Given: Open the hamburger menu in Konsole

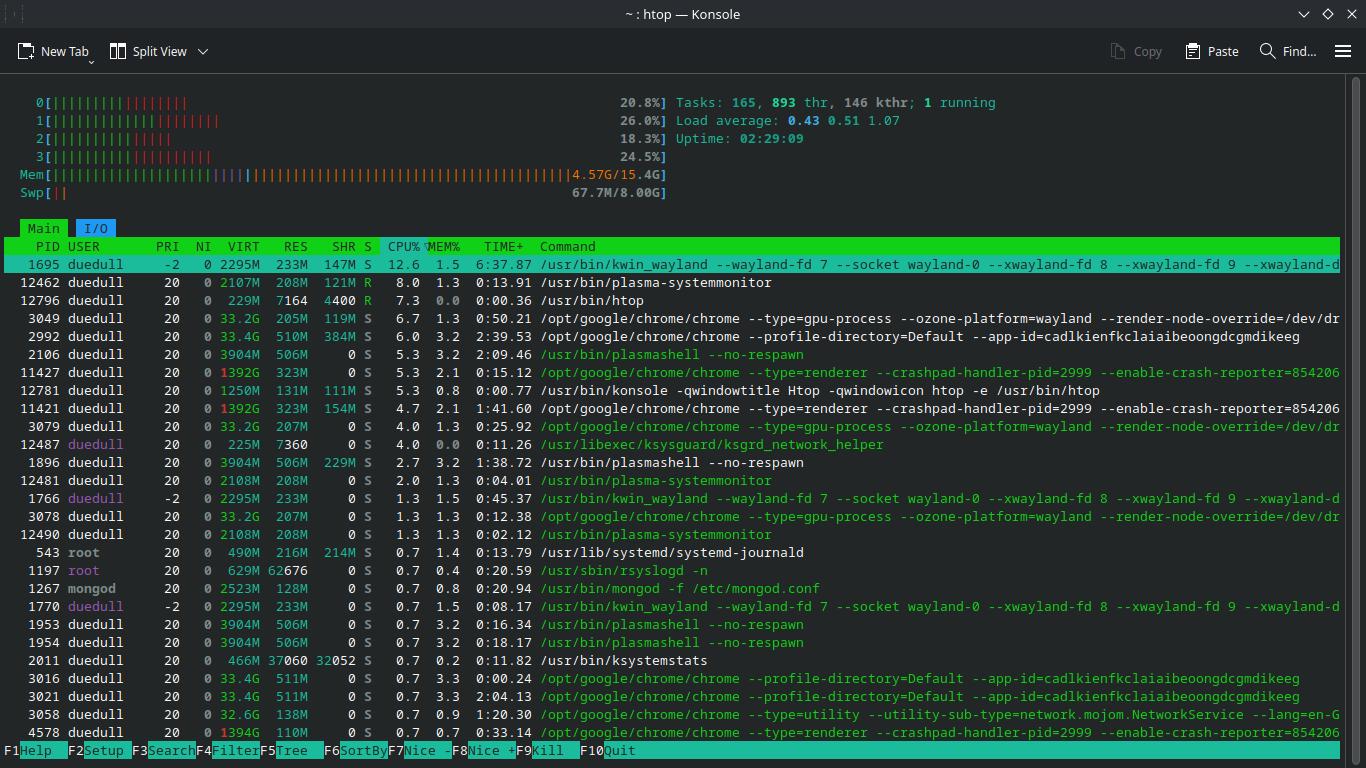Looking at the screenshot, I should [x=1343, y=51].
